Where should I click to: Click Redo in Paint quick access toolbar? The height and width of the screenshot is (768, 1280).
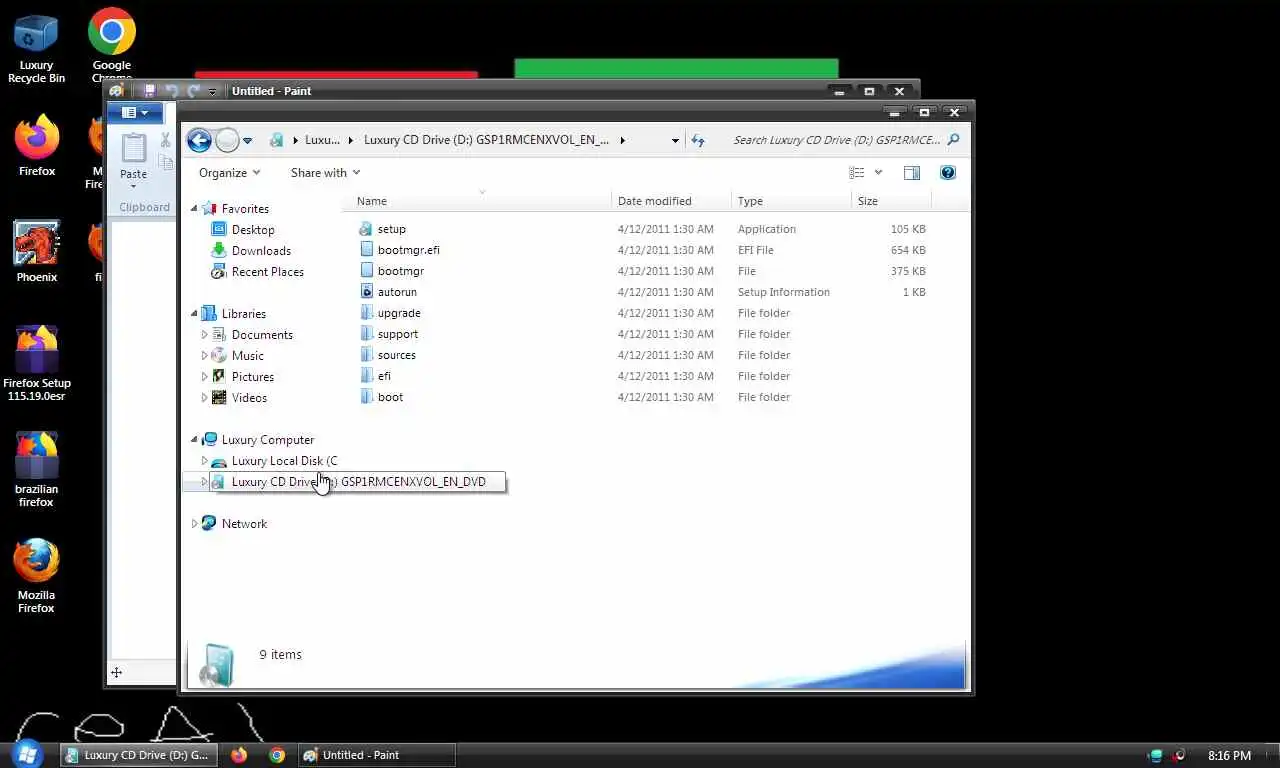click(x=194, y=91)
